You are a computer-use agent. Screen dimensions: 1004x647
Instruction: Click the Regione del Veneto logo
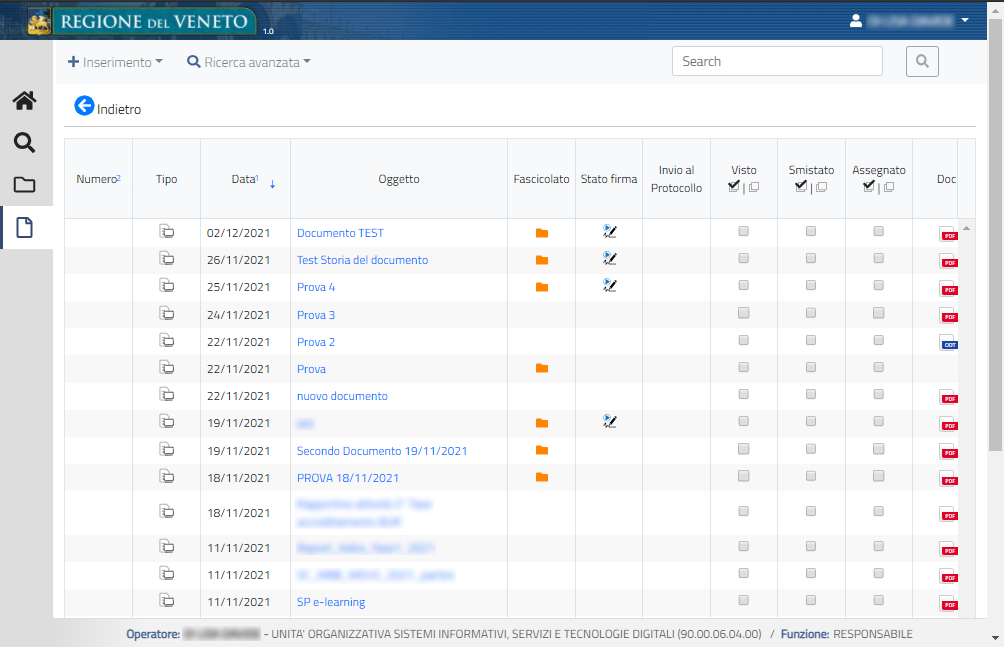point(142,21)
